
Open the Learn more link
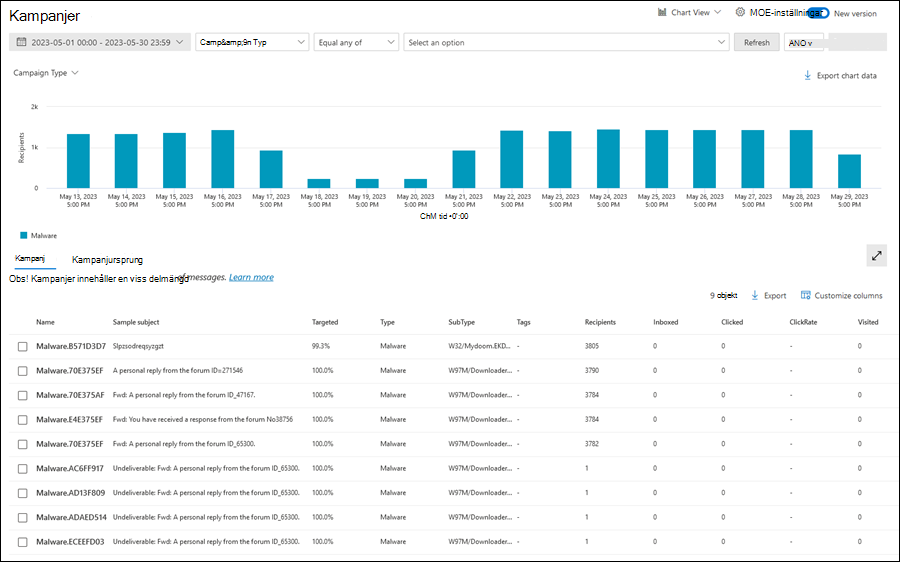[251, 277]
